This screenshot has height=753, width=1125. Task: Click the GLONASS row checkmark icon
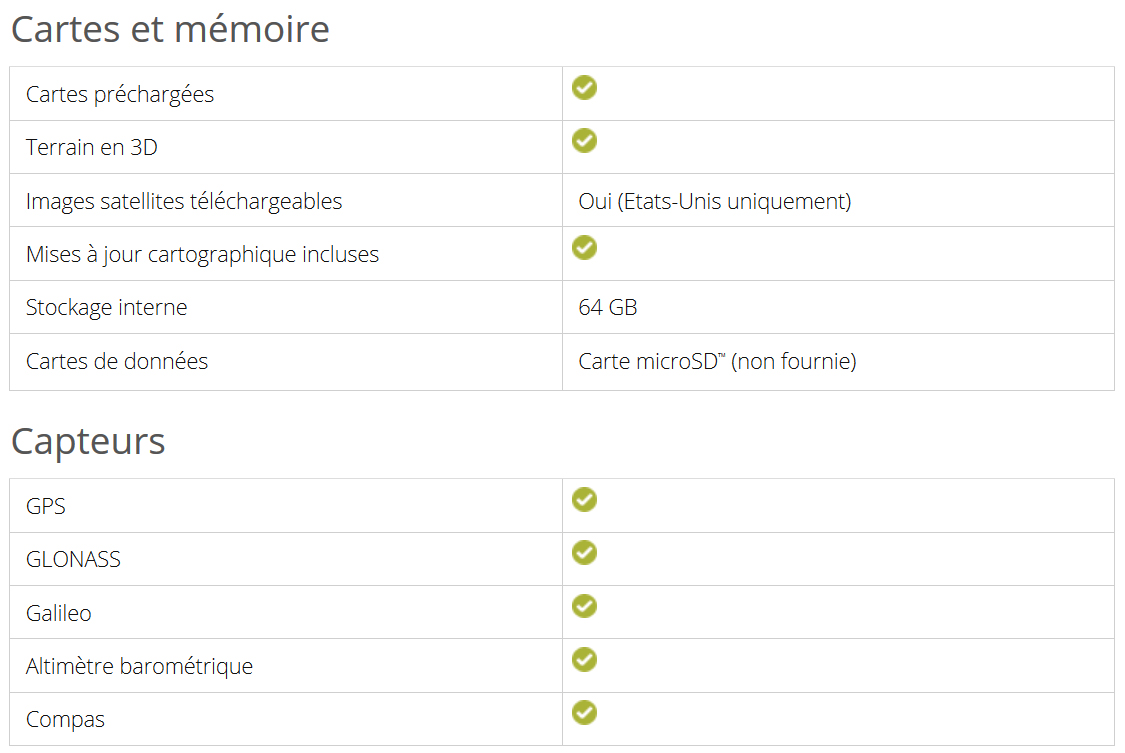(584, 553)
